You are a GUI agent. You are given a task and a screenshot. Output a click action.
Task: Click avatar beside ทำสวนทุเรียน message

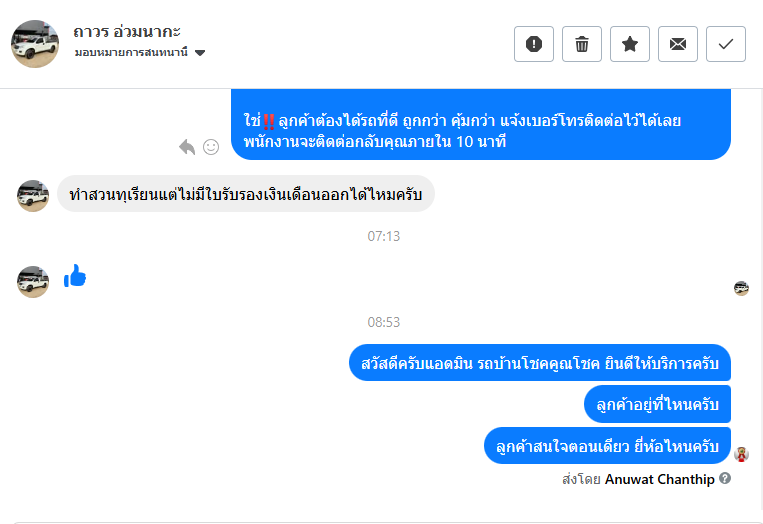[x=33, y=195]
